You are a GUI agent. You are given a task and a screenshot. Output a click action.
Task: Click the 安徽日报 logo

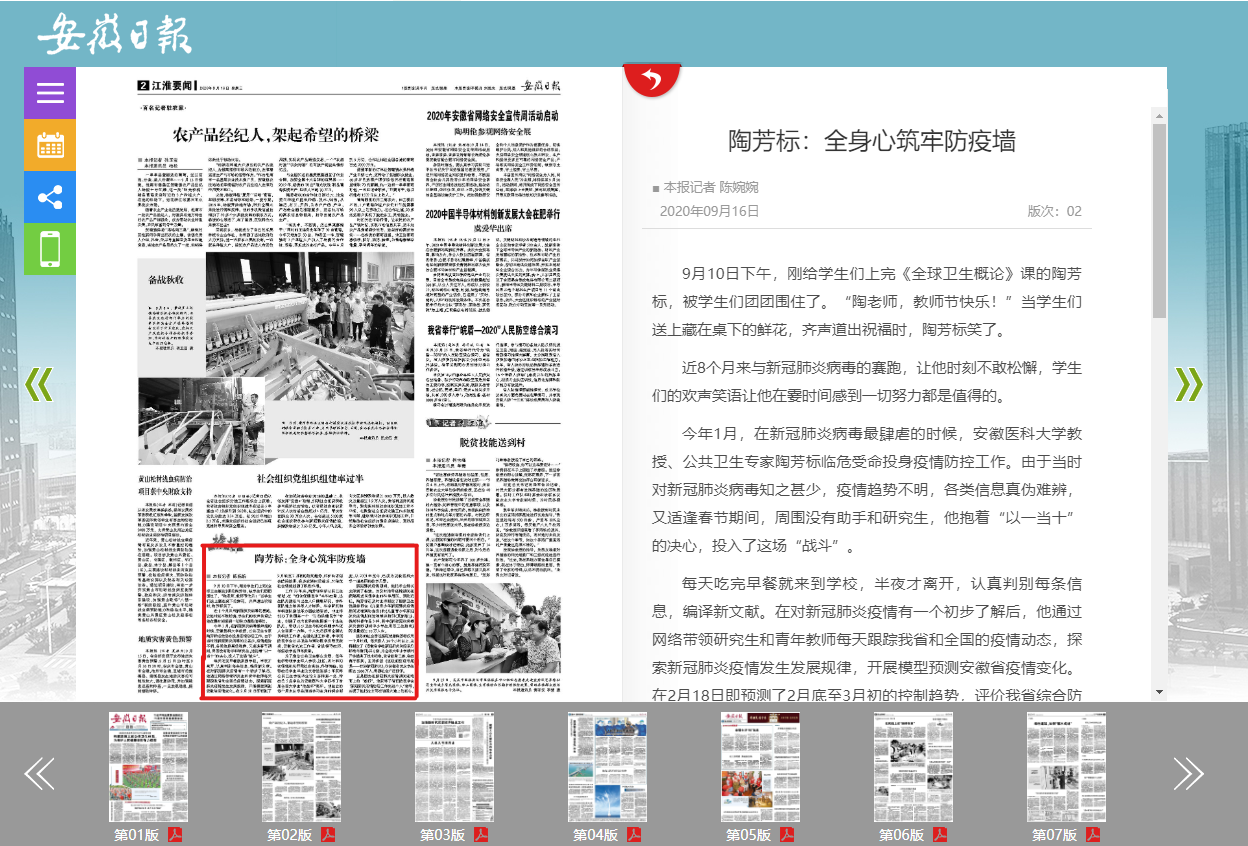[114, 35]
